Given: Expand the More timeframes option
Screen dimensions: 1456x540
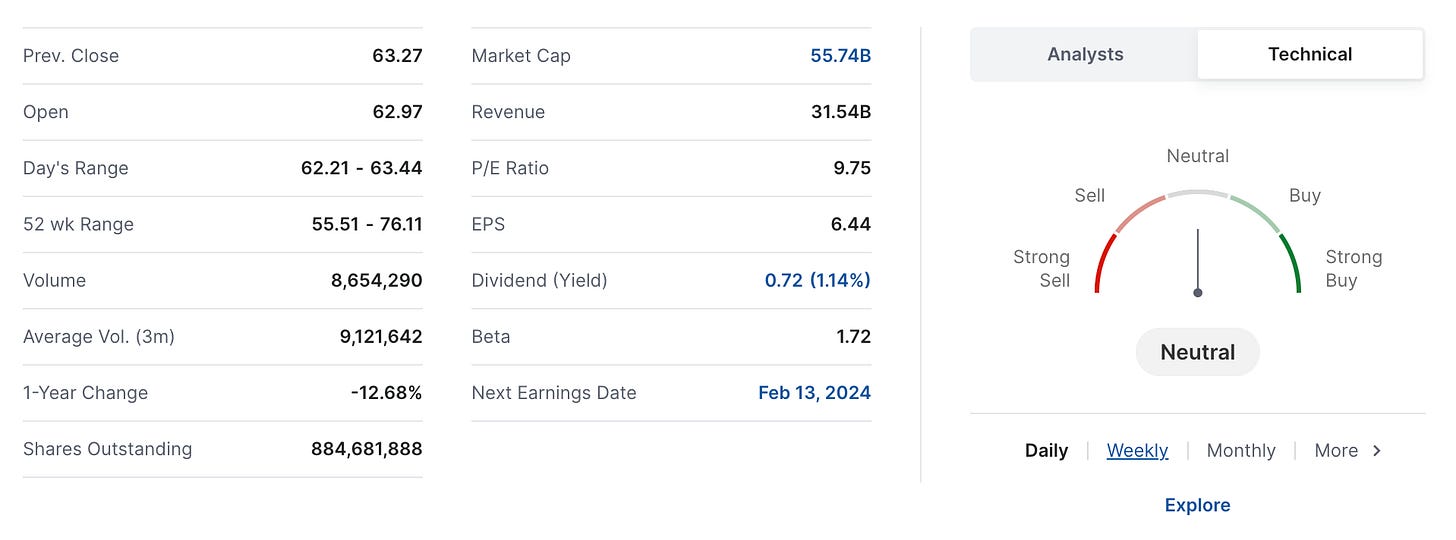Looking at the screenshot, I should (1336, 450).
